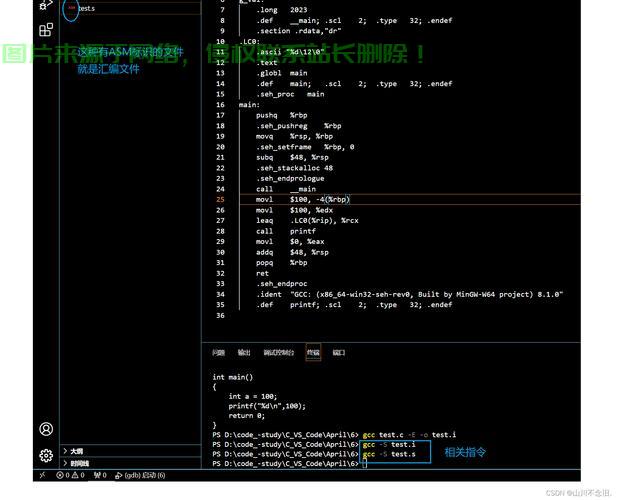This screenshot has width=617, height=500.
Task: Click the 'subq $48, %rsp' instruction
Action: (292, 157)
